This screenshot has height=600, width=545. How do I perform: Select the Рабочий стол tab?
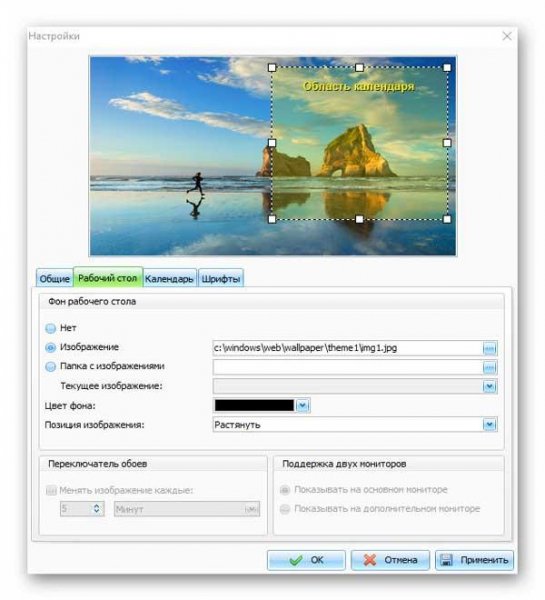click(108, 277)
